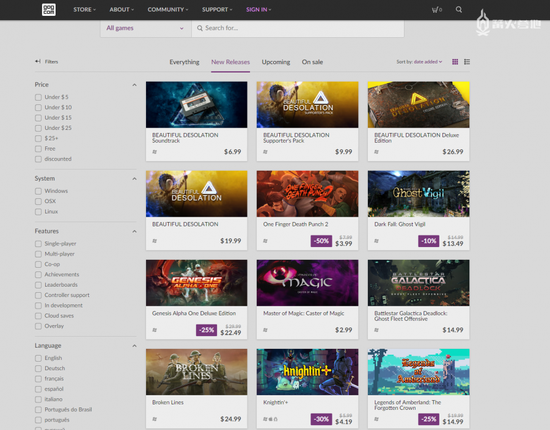This screenshot has width=550, height=430.
Task: Open Knightin'+ game thumbnail
Action: pos(307,372)
